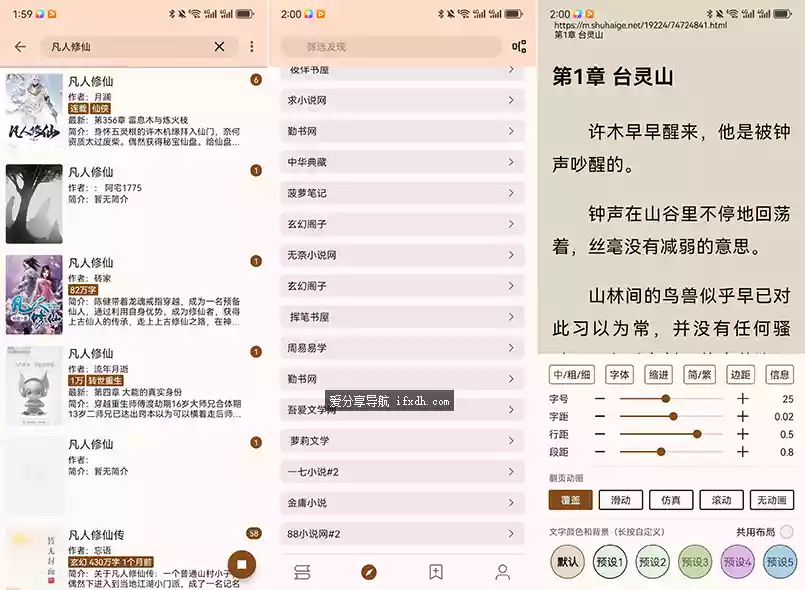The width and height of the screenshot is (805, 590).
Task: Open the bookmark icon in the bottom navigation bar
Action: click(435, 572)
